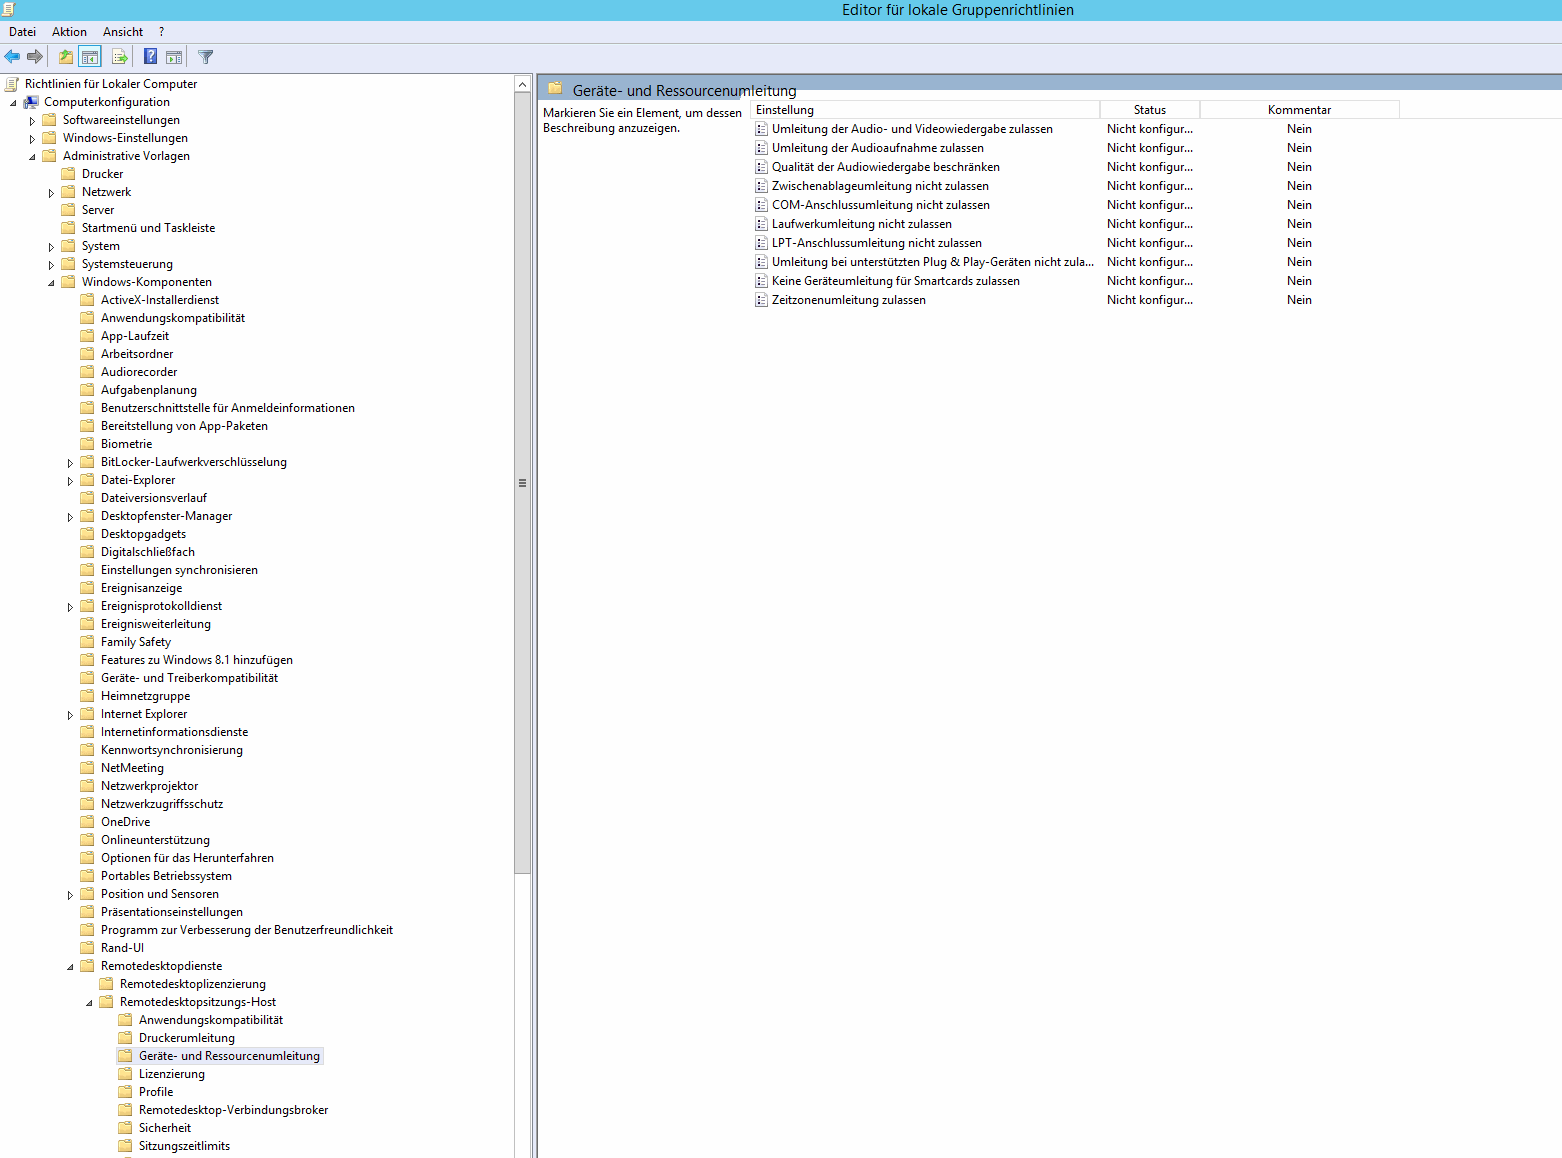Select the Druckerumleitung tree folder

[187, 1038]
